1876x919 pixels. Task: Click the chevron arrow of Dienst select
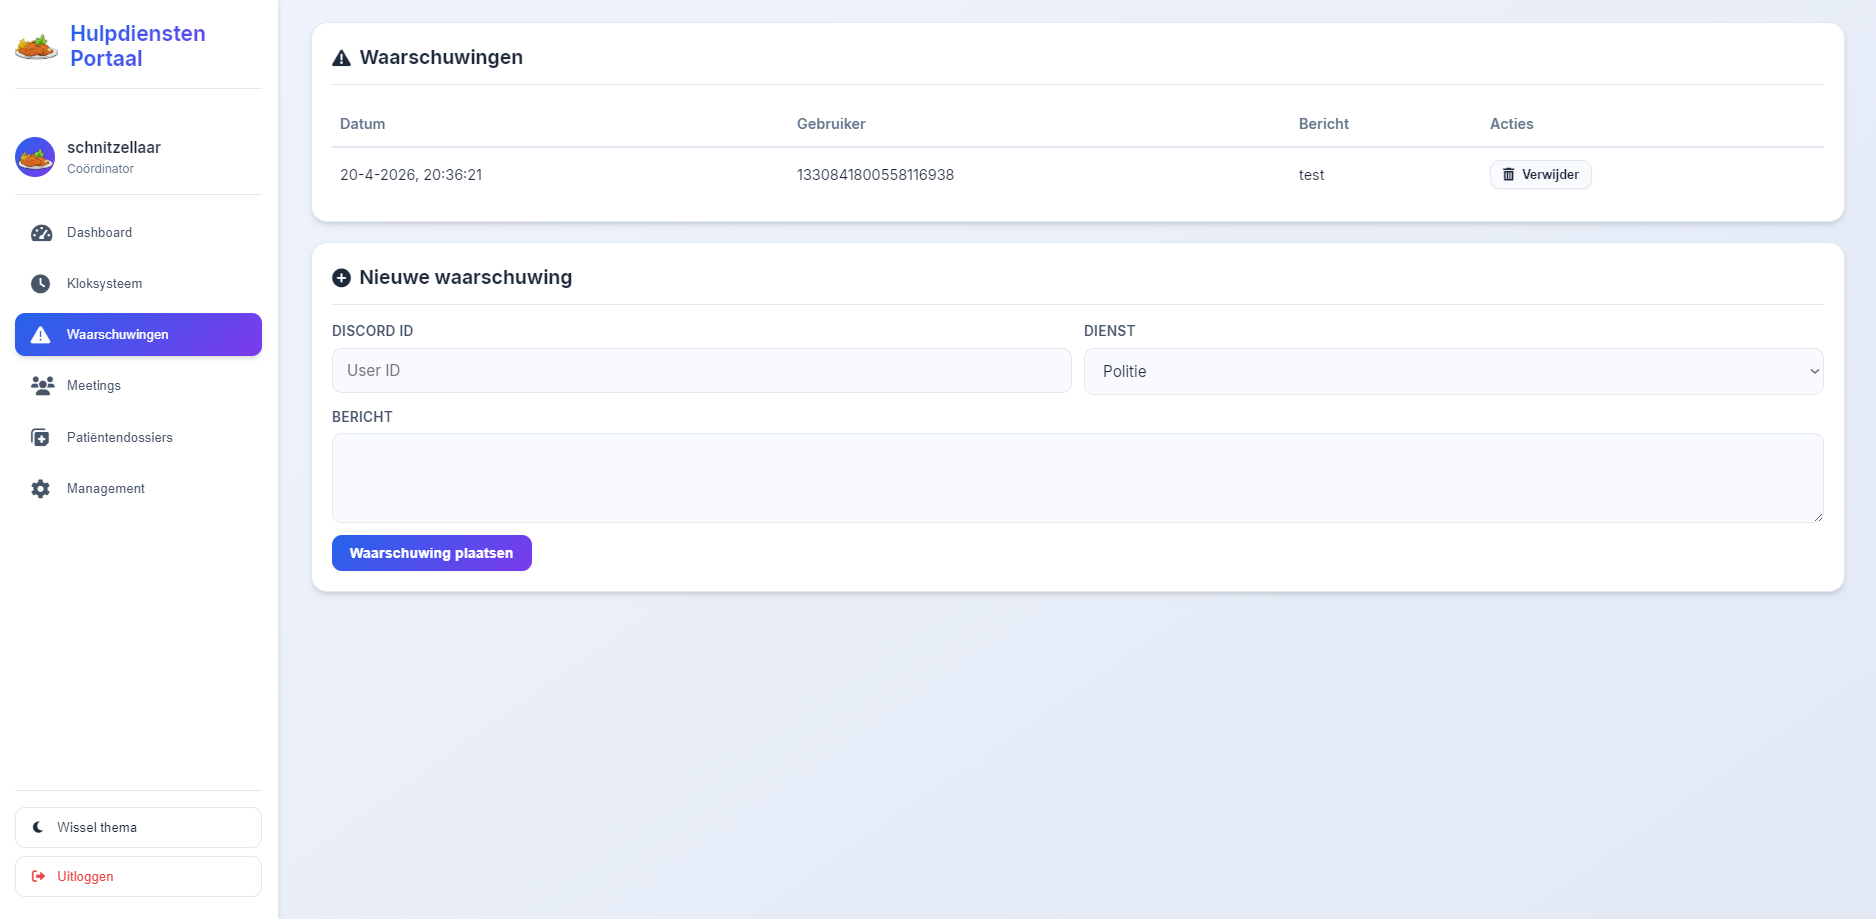click(x=1814, y=372)
